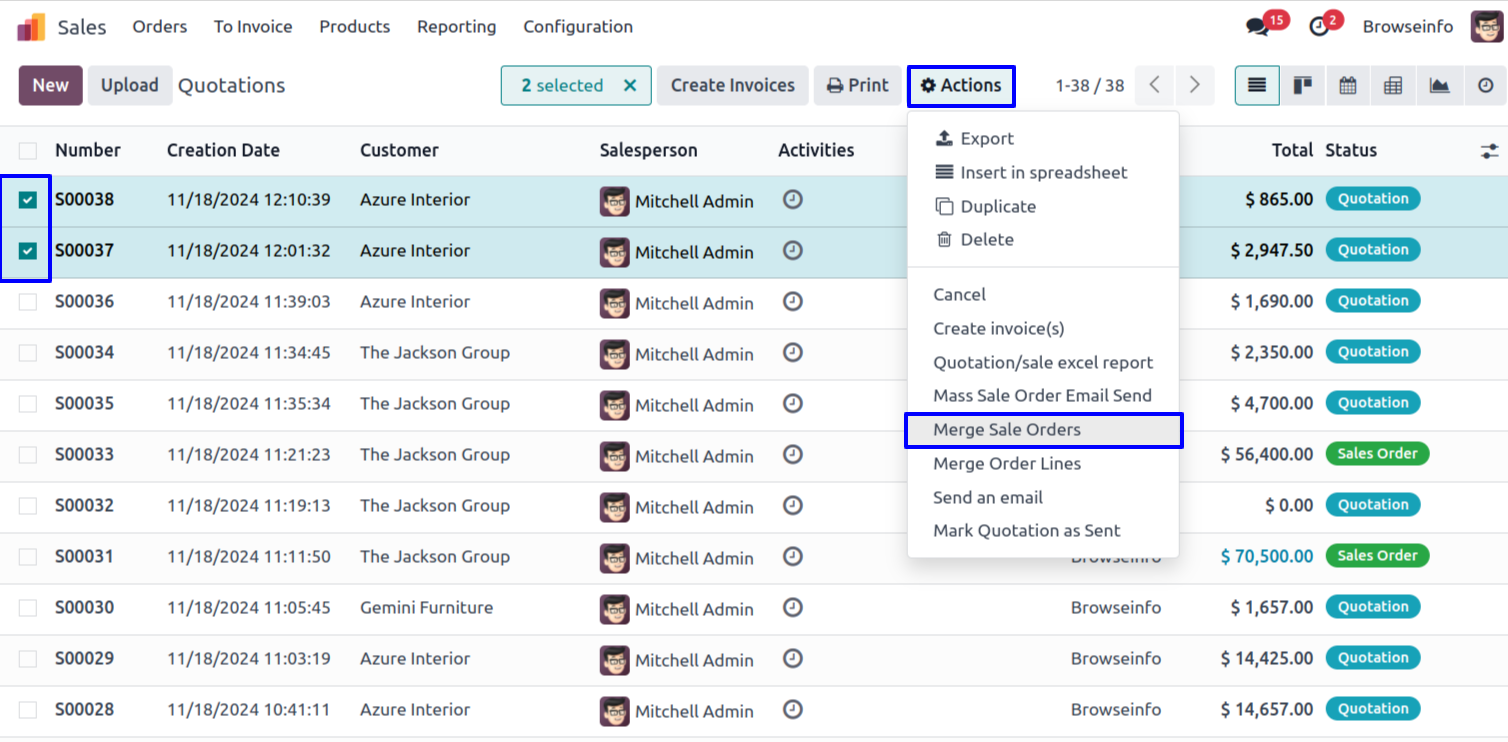
Task: Open the activities clock icon in navbar
Action: [x=1319, y=27]
